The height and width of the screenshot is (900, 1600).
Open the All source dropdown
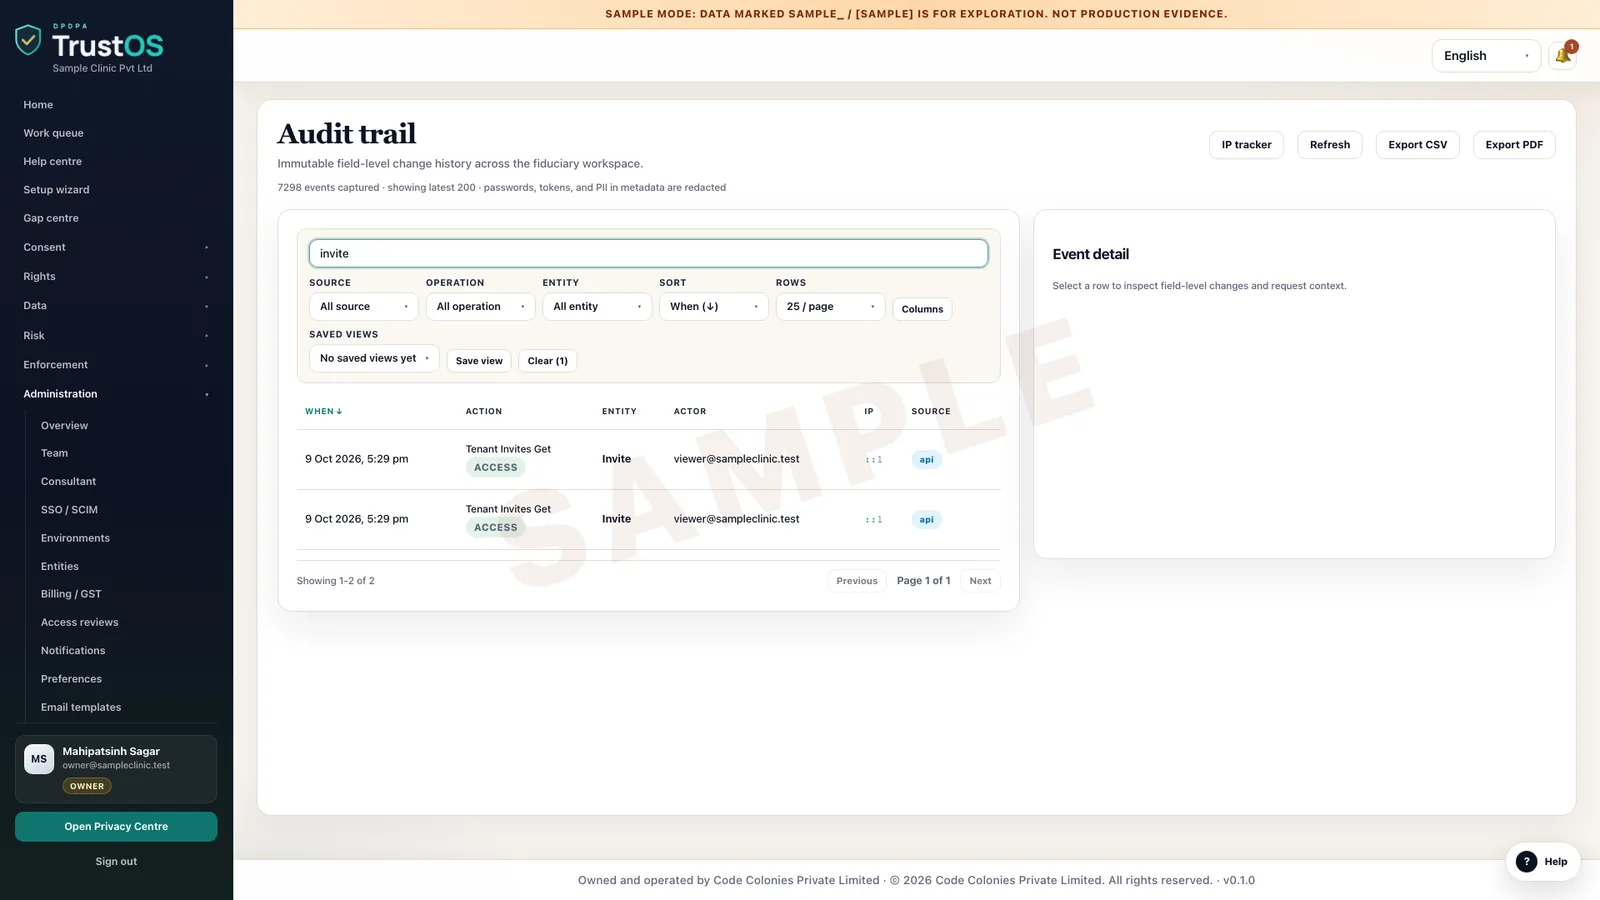pos(364,307)
